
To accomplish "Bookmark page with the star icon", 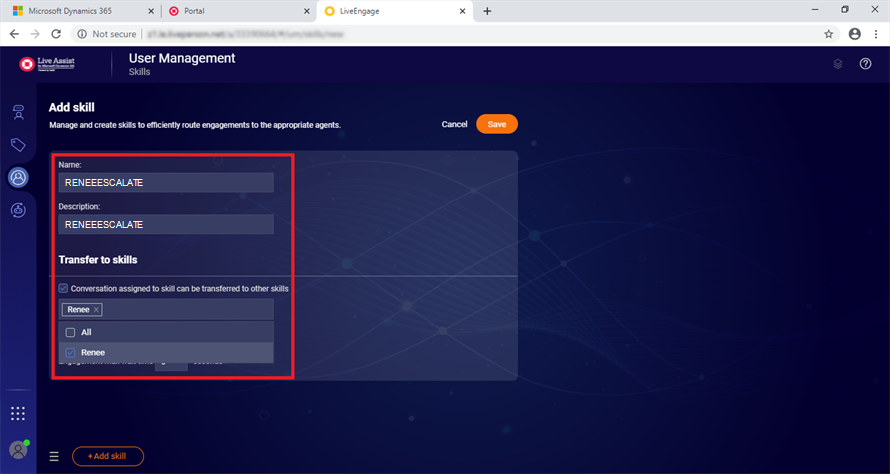I will [828, 33].
